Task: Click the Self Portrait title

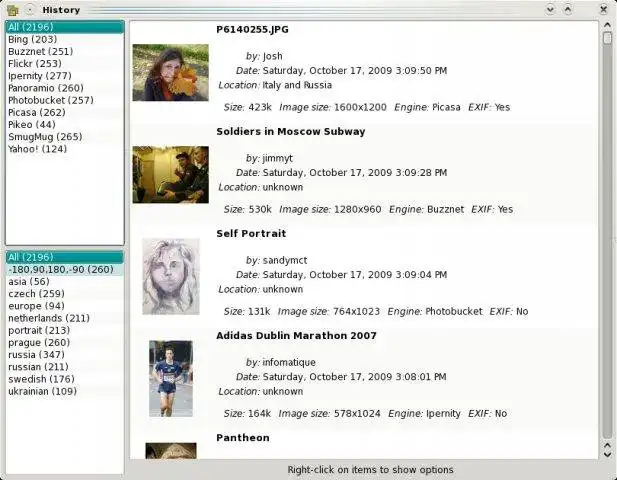Action: 251,234
